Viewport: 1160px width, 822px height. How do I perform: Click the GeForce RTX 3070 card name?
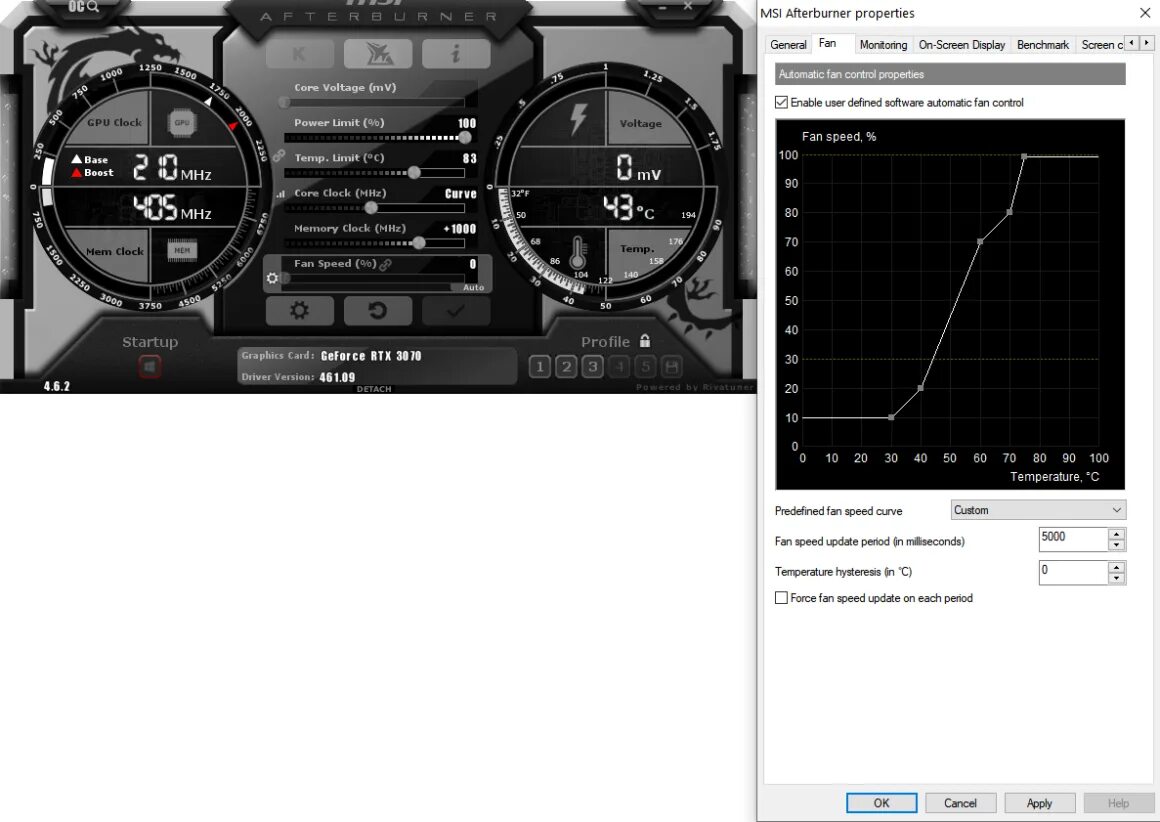(371, 356)
